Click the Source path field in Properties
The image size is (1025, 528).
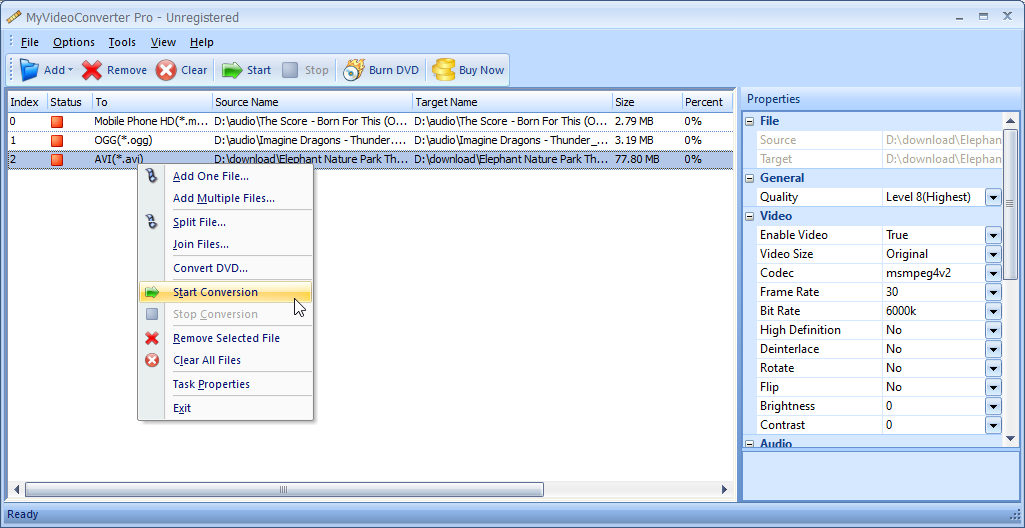[x=943, y=140]
